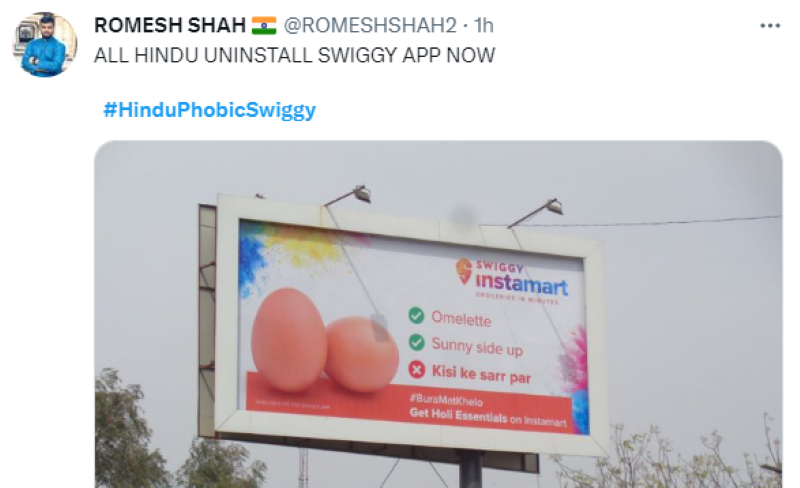Screen dimensions: 800x488
Task: Click the left floodlight above the billboard
Action: pyautogui.click(x=361, y=194)
